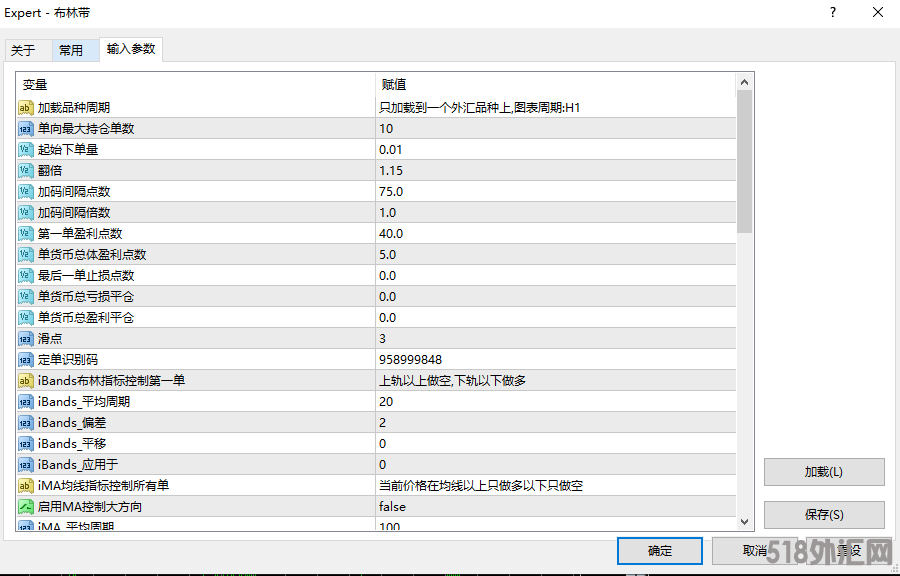Click the string icon beside iBands布林指标控制第一单
The image size is (900, 576).
coord(26,380)
